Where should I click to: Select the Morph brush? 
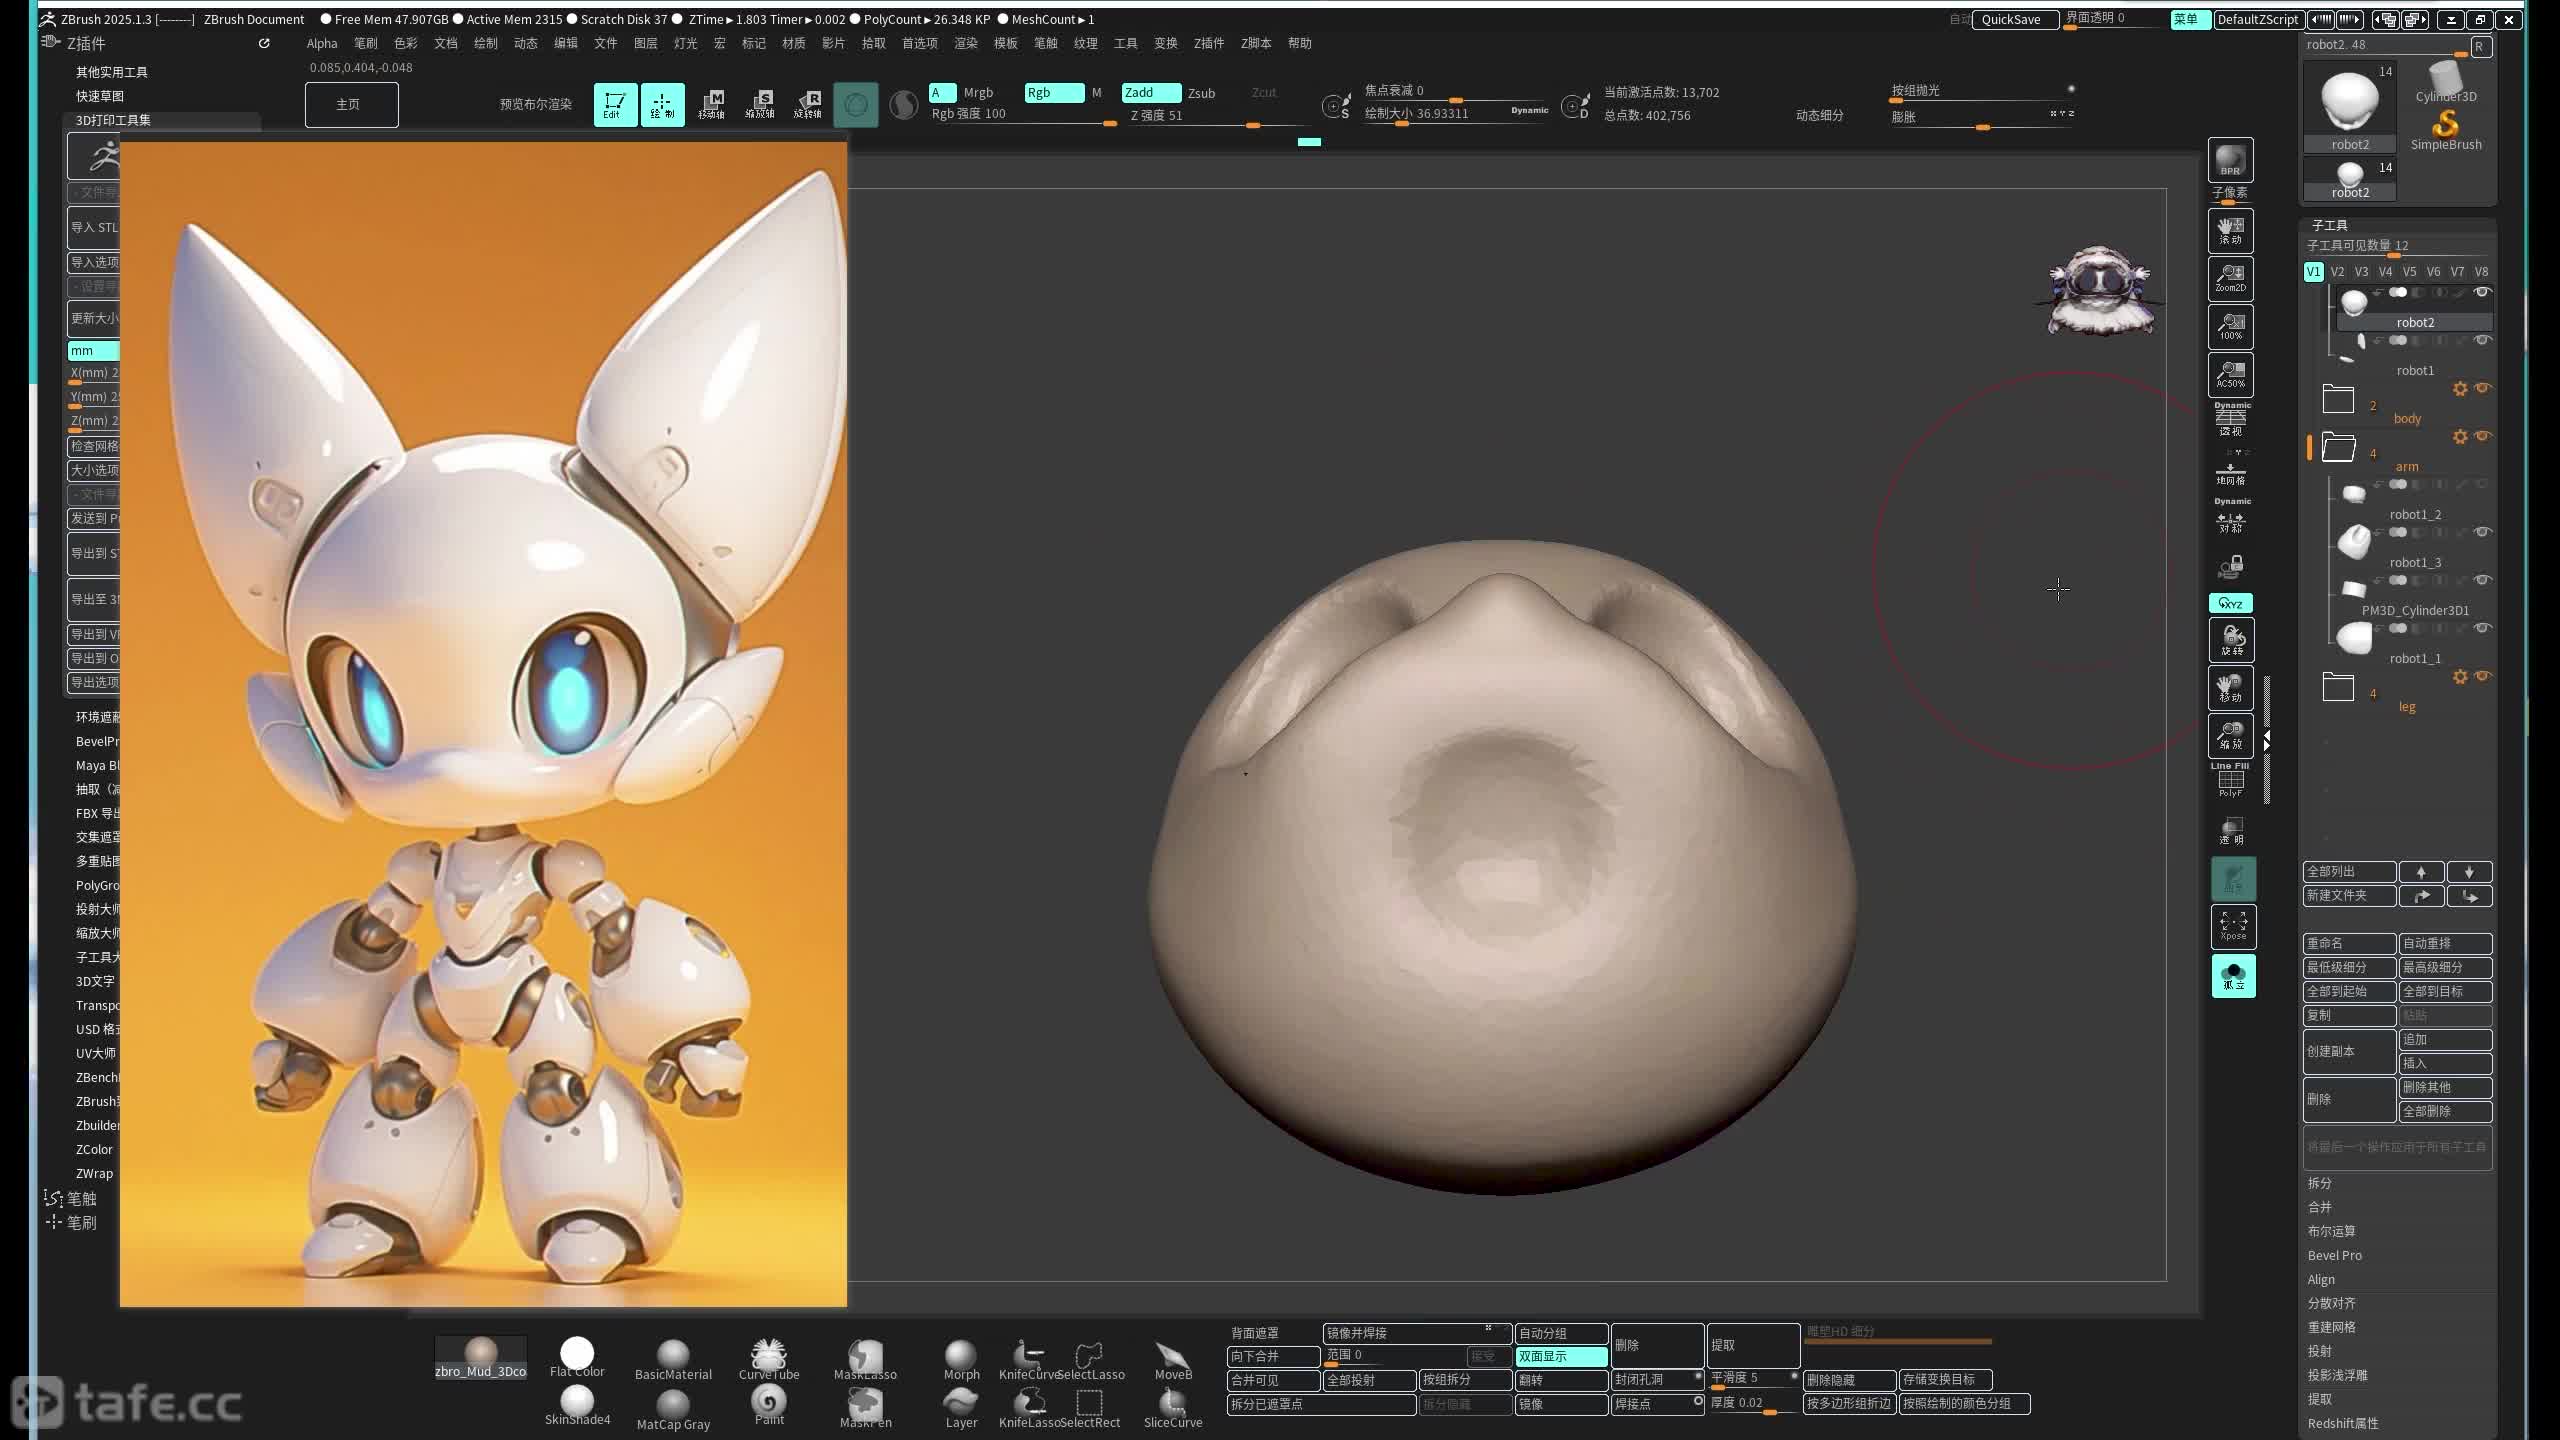tap(961, 1360)
